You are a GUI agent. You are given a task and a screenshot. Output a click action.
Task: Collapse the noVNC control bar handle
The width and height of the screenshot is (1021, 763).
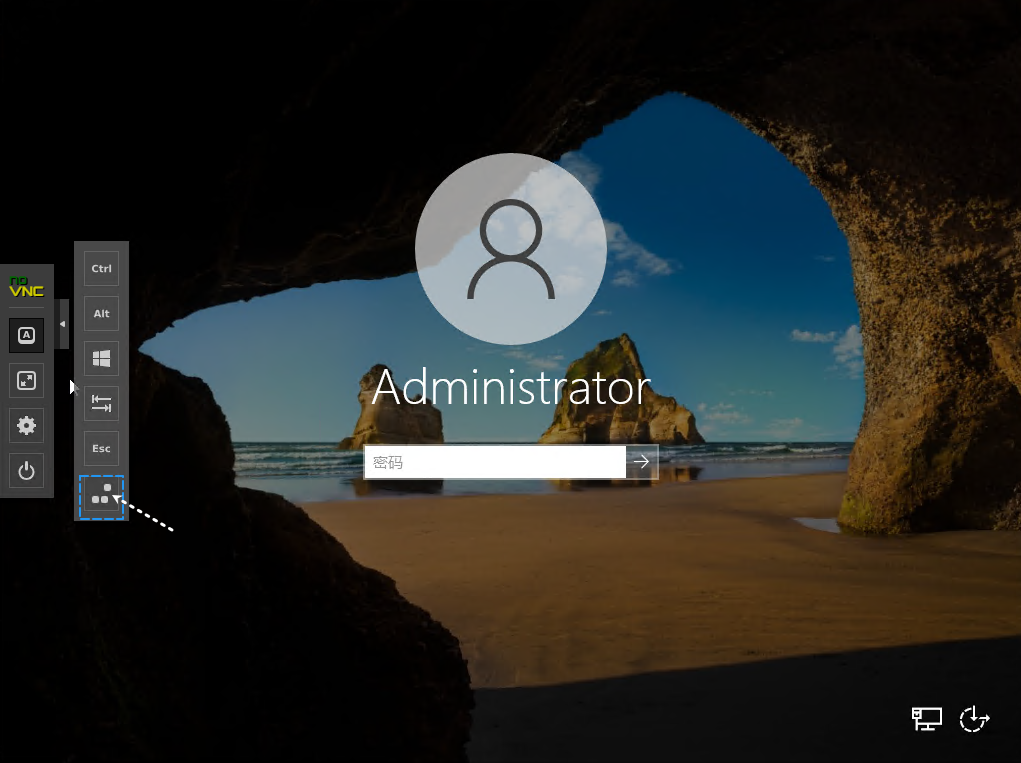click(64, 323)
